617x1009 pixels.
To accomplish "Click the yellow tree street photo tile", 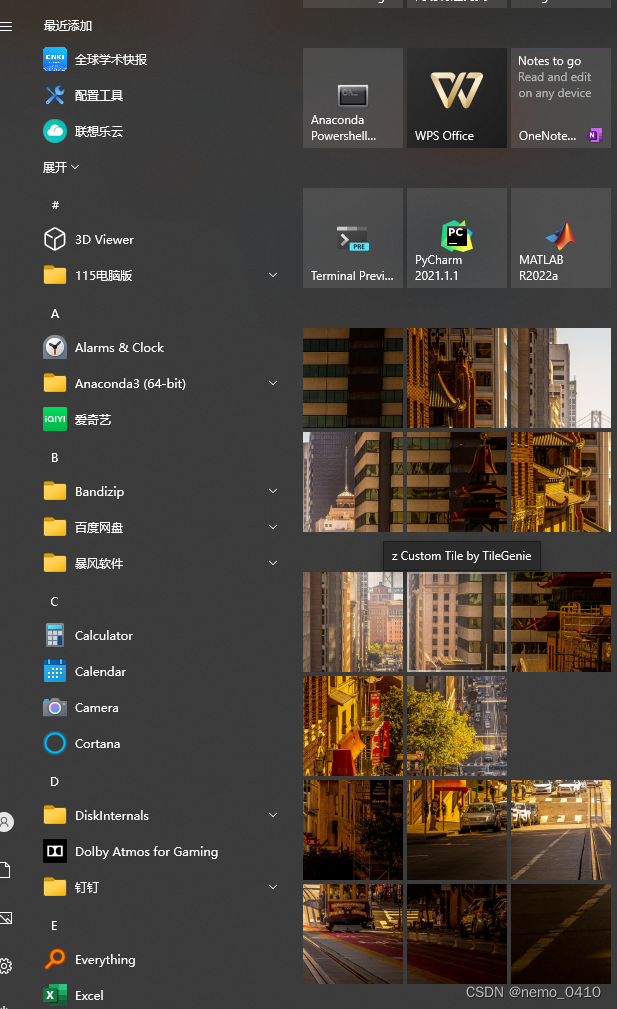I will pyautogui.click(x=456, y=726).
